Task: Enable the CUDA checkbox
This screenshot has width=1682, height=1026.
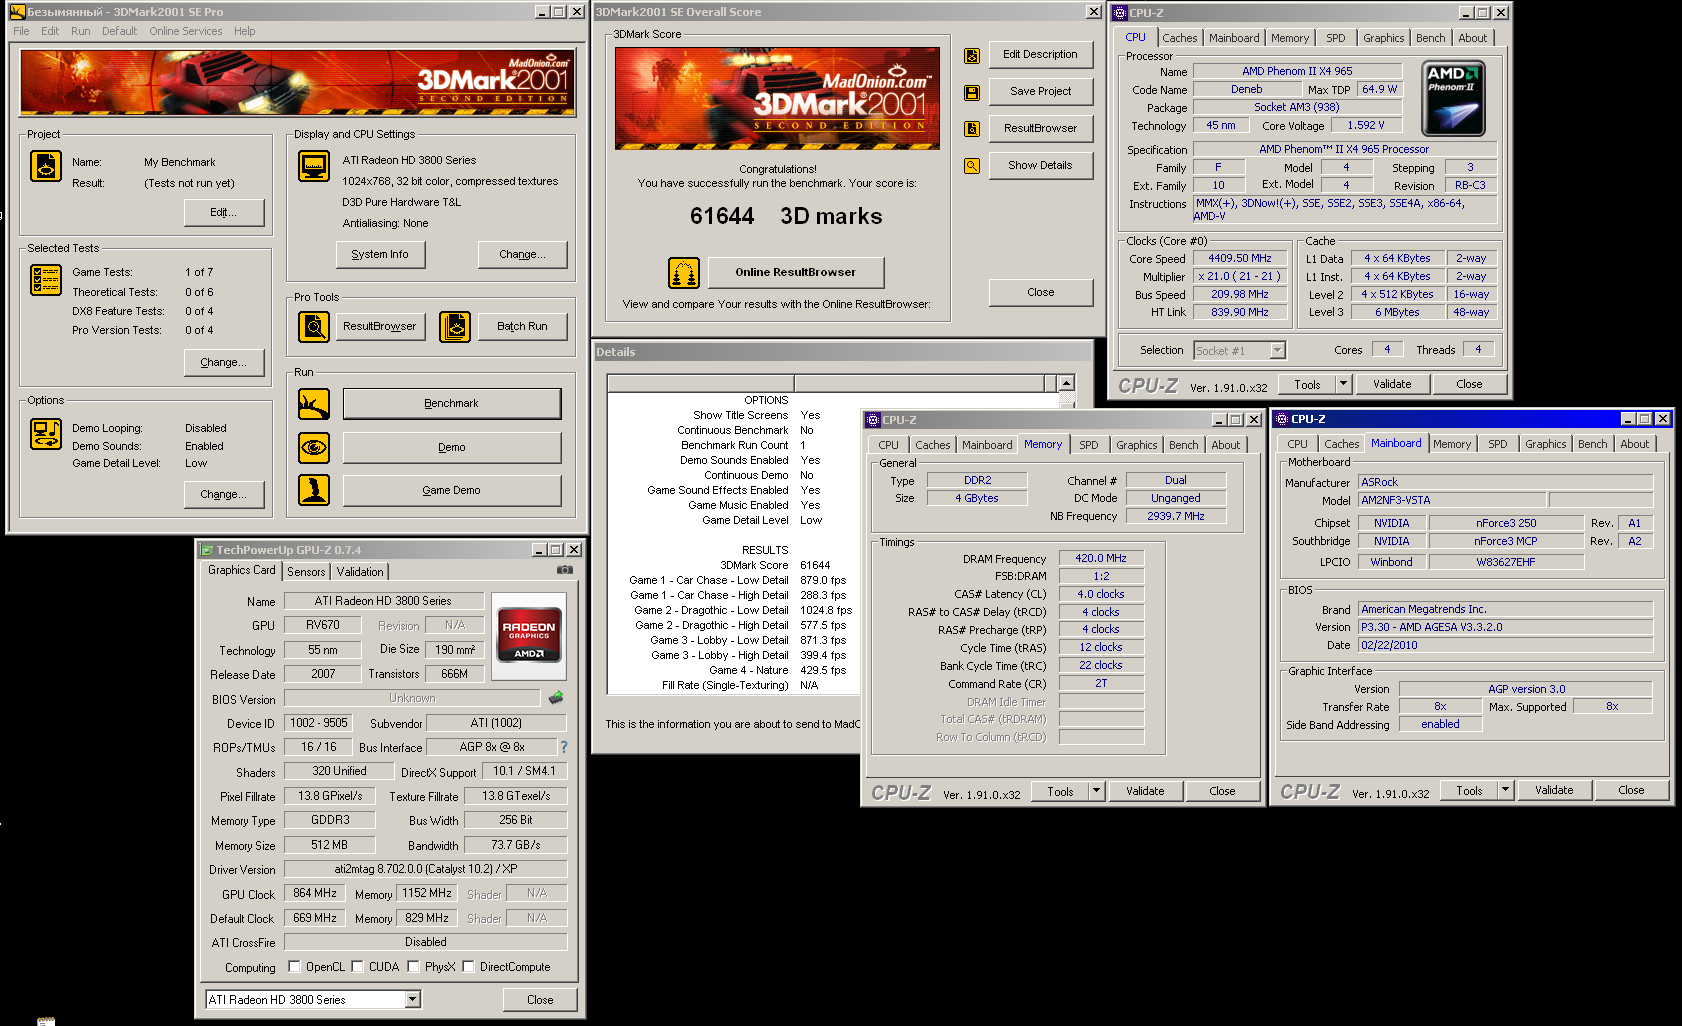Action: (x=357, y=967)
